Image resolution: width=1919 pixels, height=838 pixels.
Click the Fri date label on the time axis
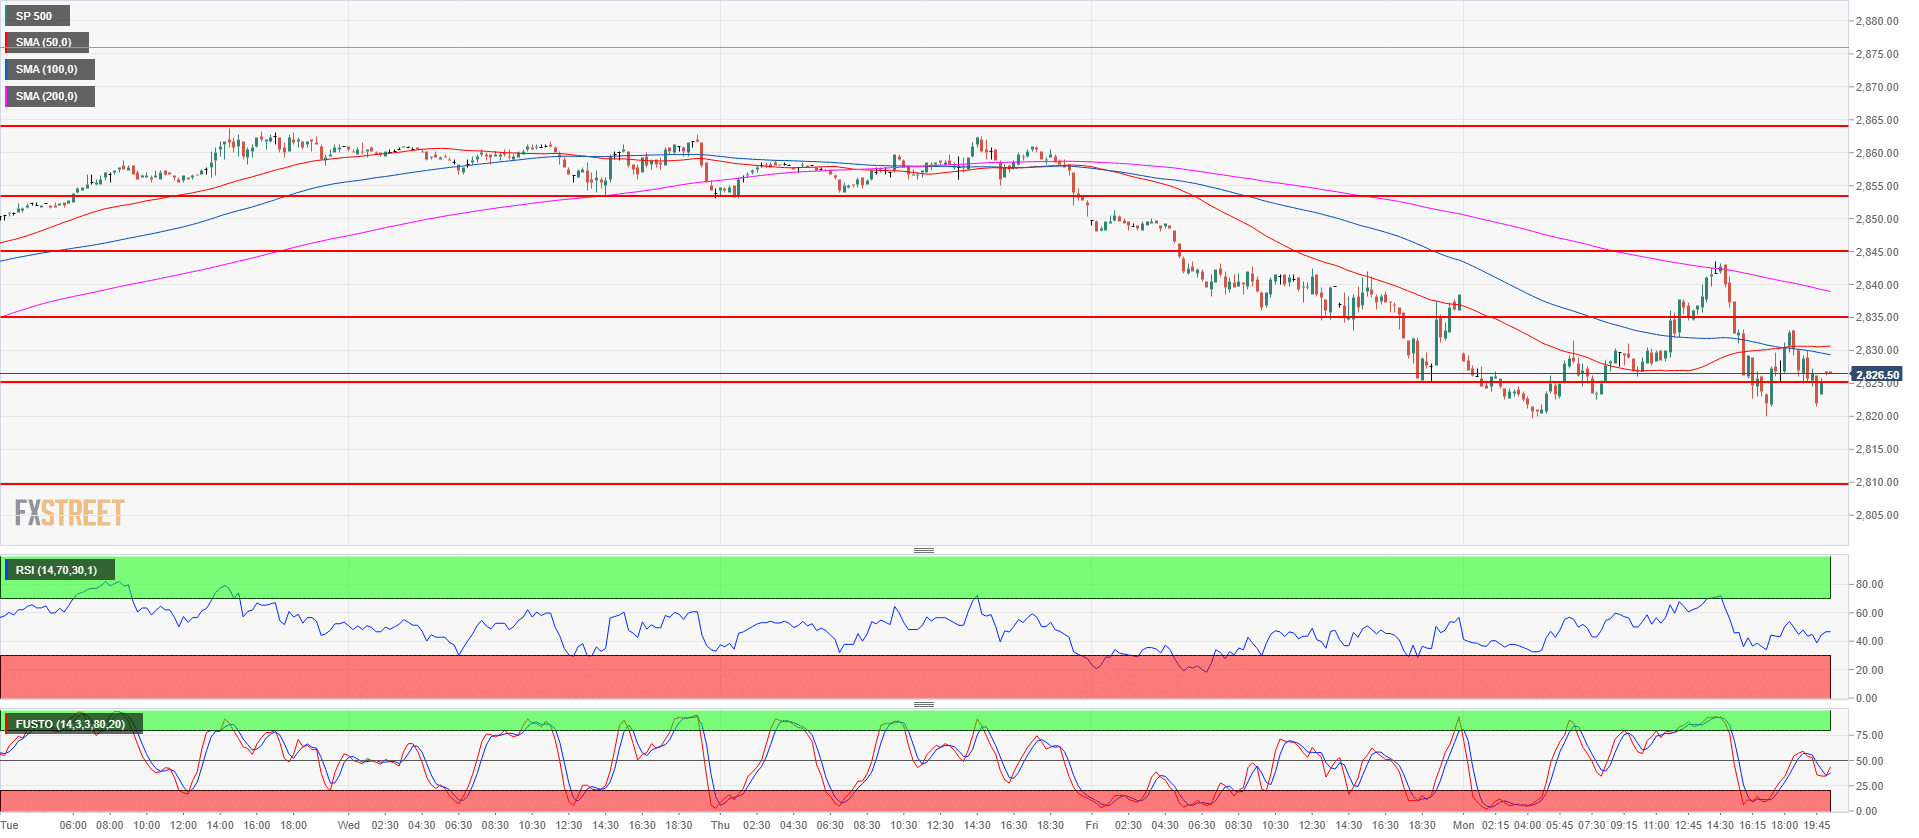point(1092,825)
